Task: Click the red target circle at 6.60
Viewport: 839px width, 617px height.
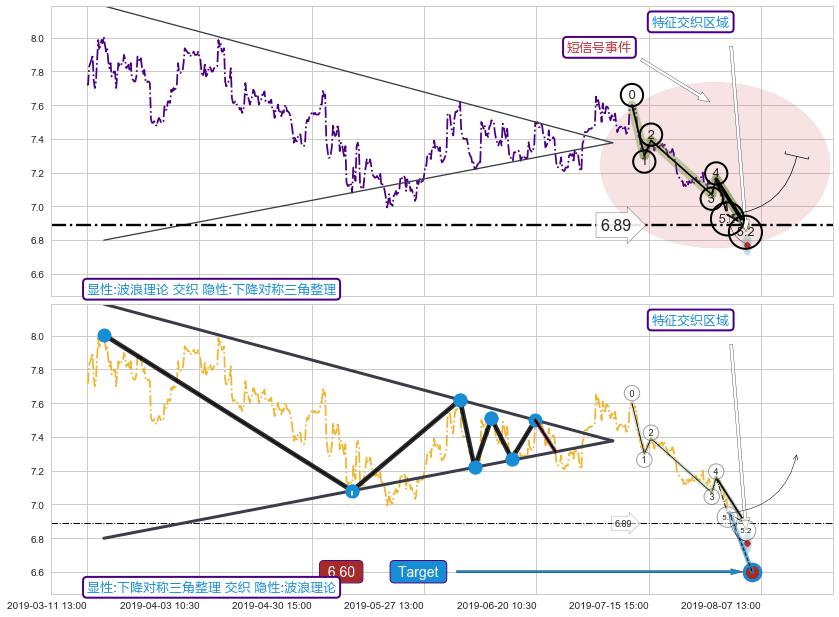Action: click(753, 572)
